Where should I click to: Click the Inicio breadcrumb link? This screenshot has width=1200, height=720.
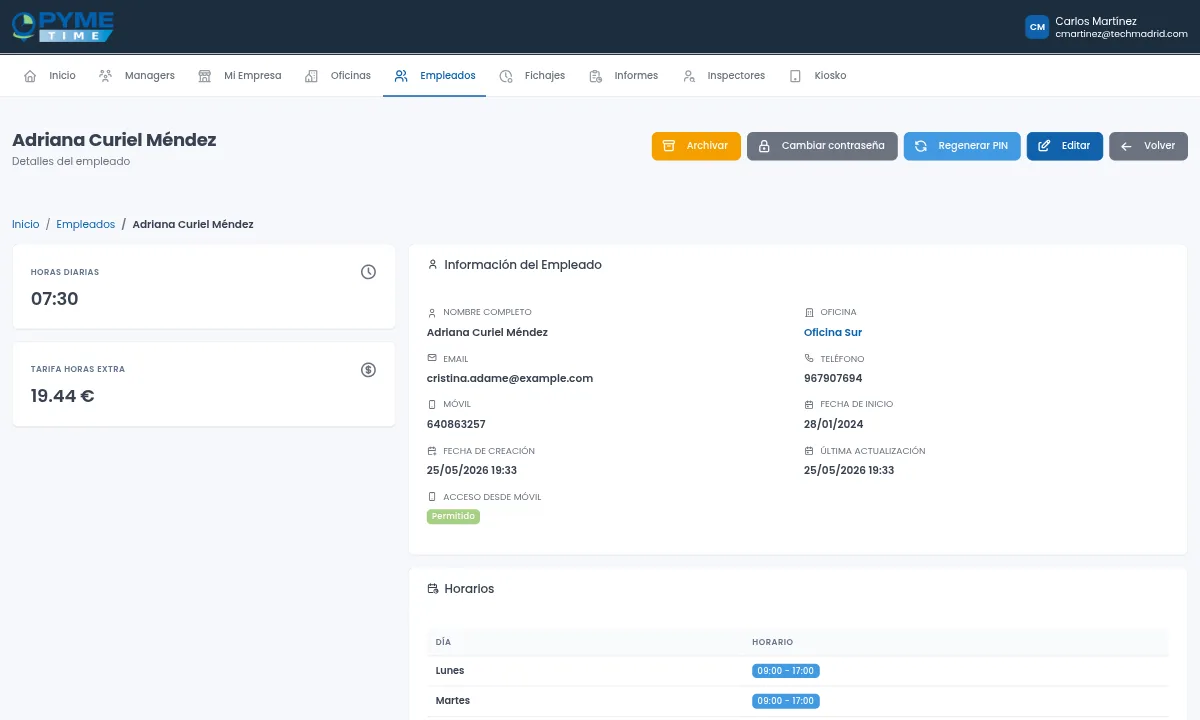point(26,224)
